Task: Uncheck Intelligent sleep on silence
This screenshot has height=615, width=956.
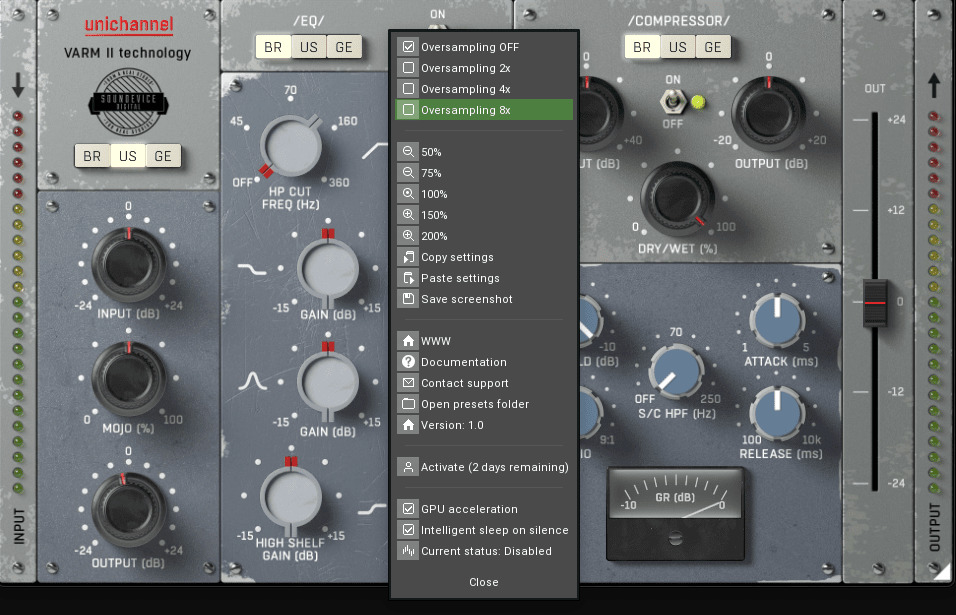Action: pos(407,530)
